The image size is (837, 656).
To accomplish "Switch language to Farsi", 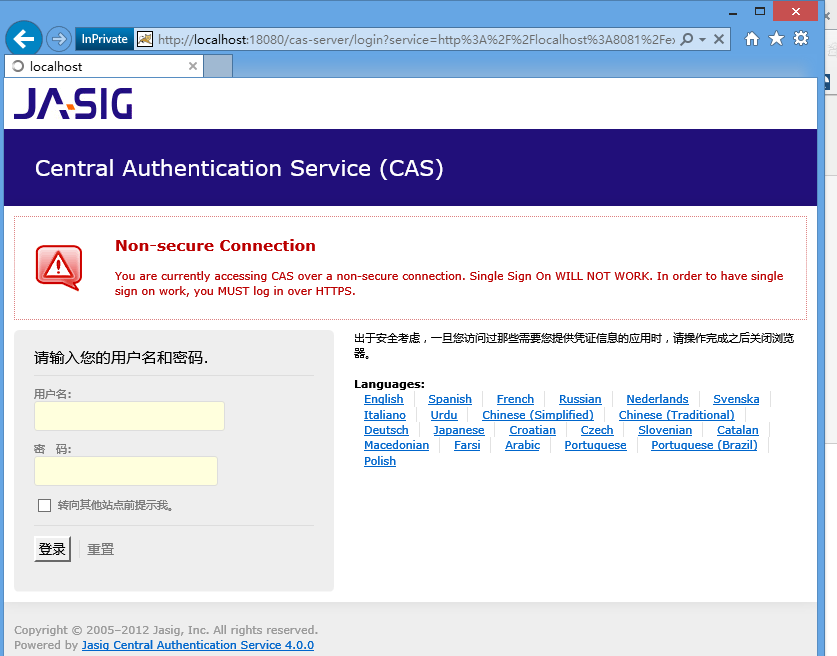I will [467, 445].
